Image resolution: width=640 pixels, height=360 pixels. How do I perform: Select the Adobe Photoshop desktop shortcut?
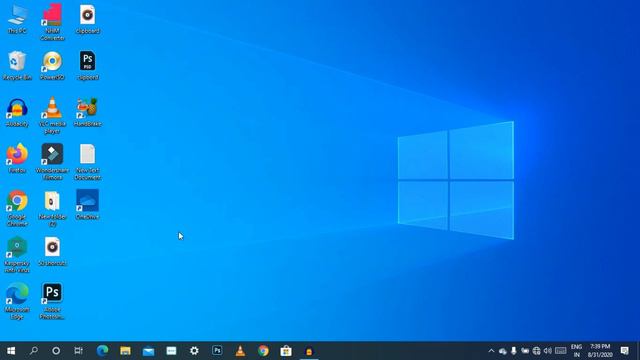52,301
